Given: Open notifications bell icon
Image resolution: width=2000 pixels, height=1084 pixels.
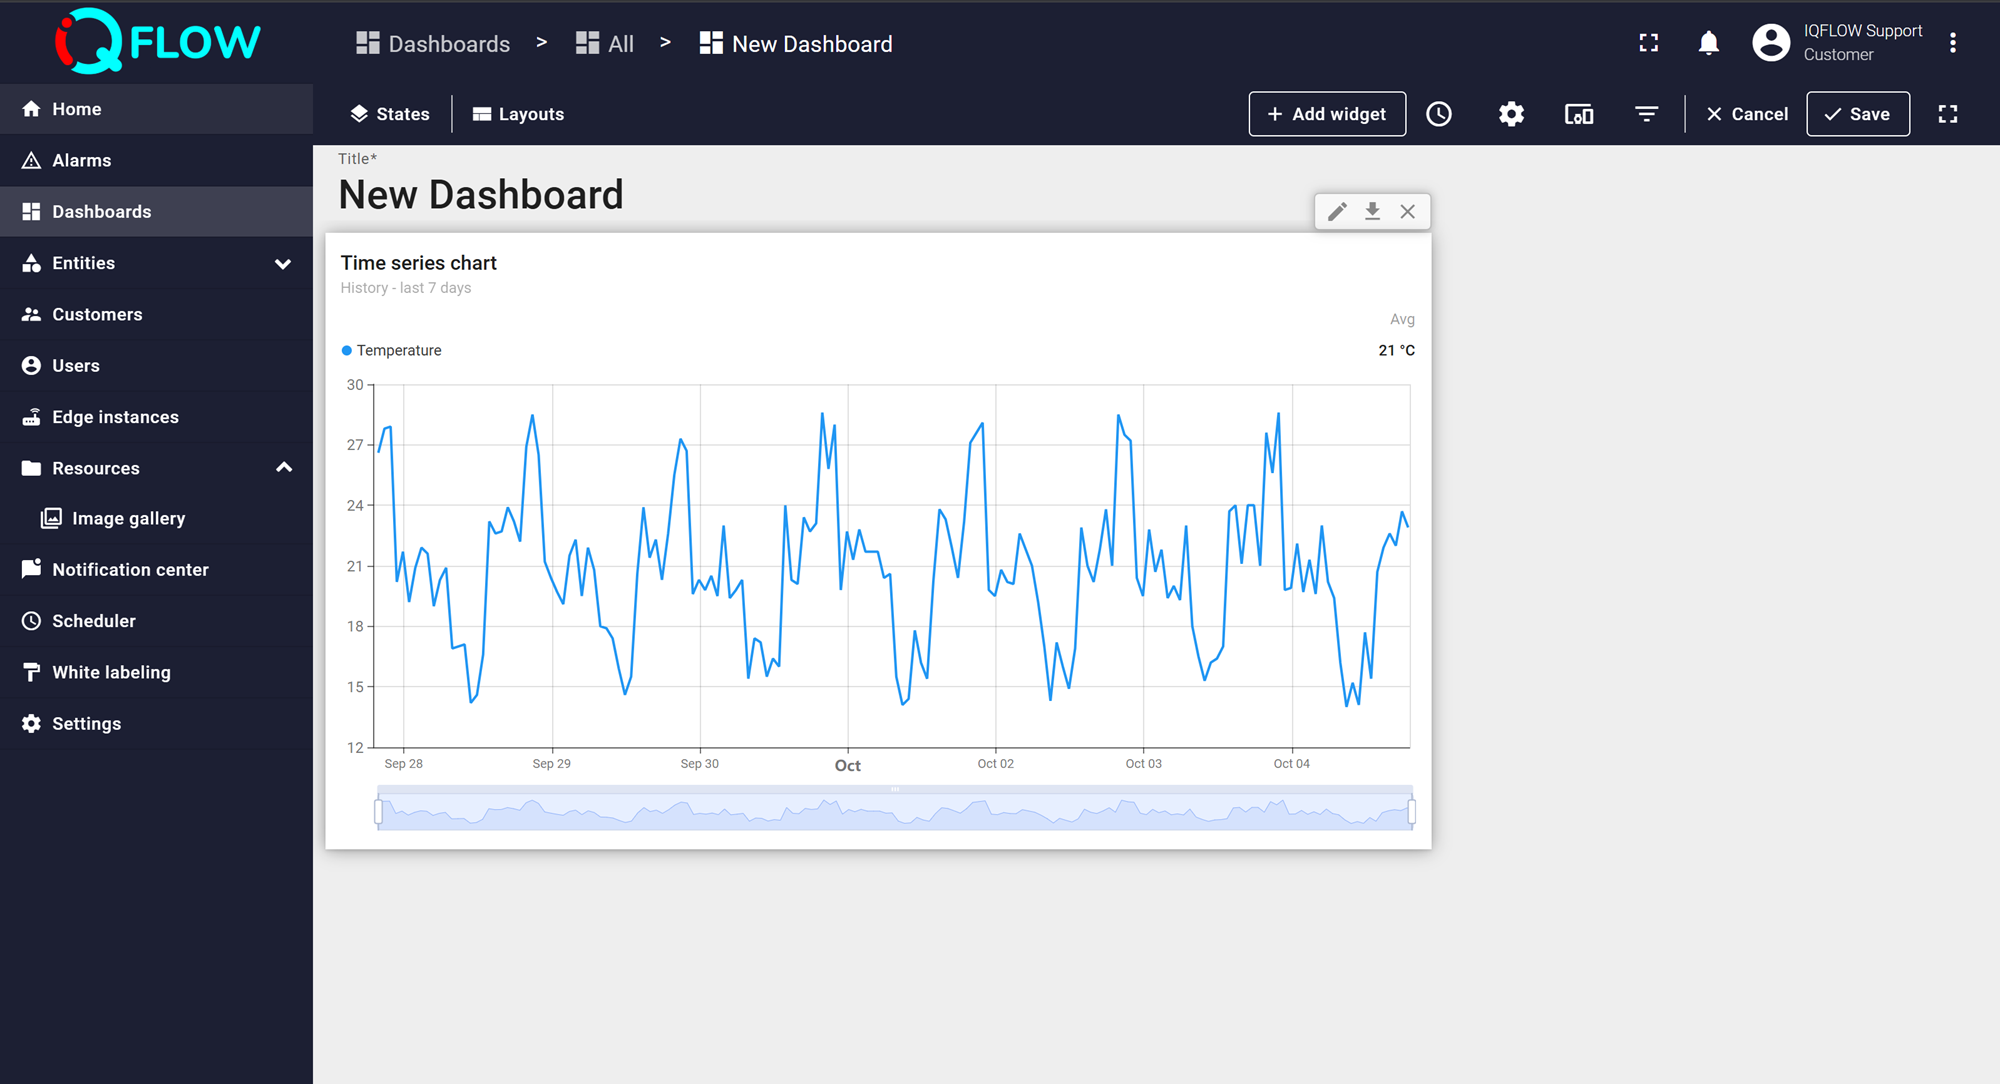Looking at the screenshot, I should [x=1708, y=43].
